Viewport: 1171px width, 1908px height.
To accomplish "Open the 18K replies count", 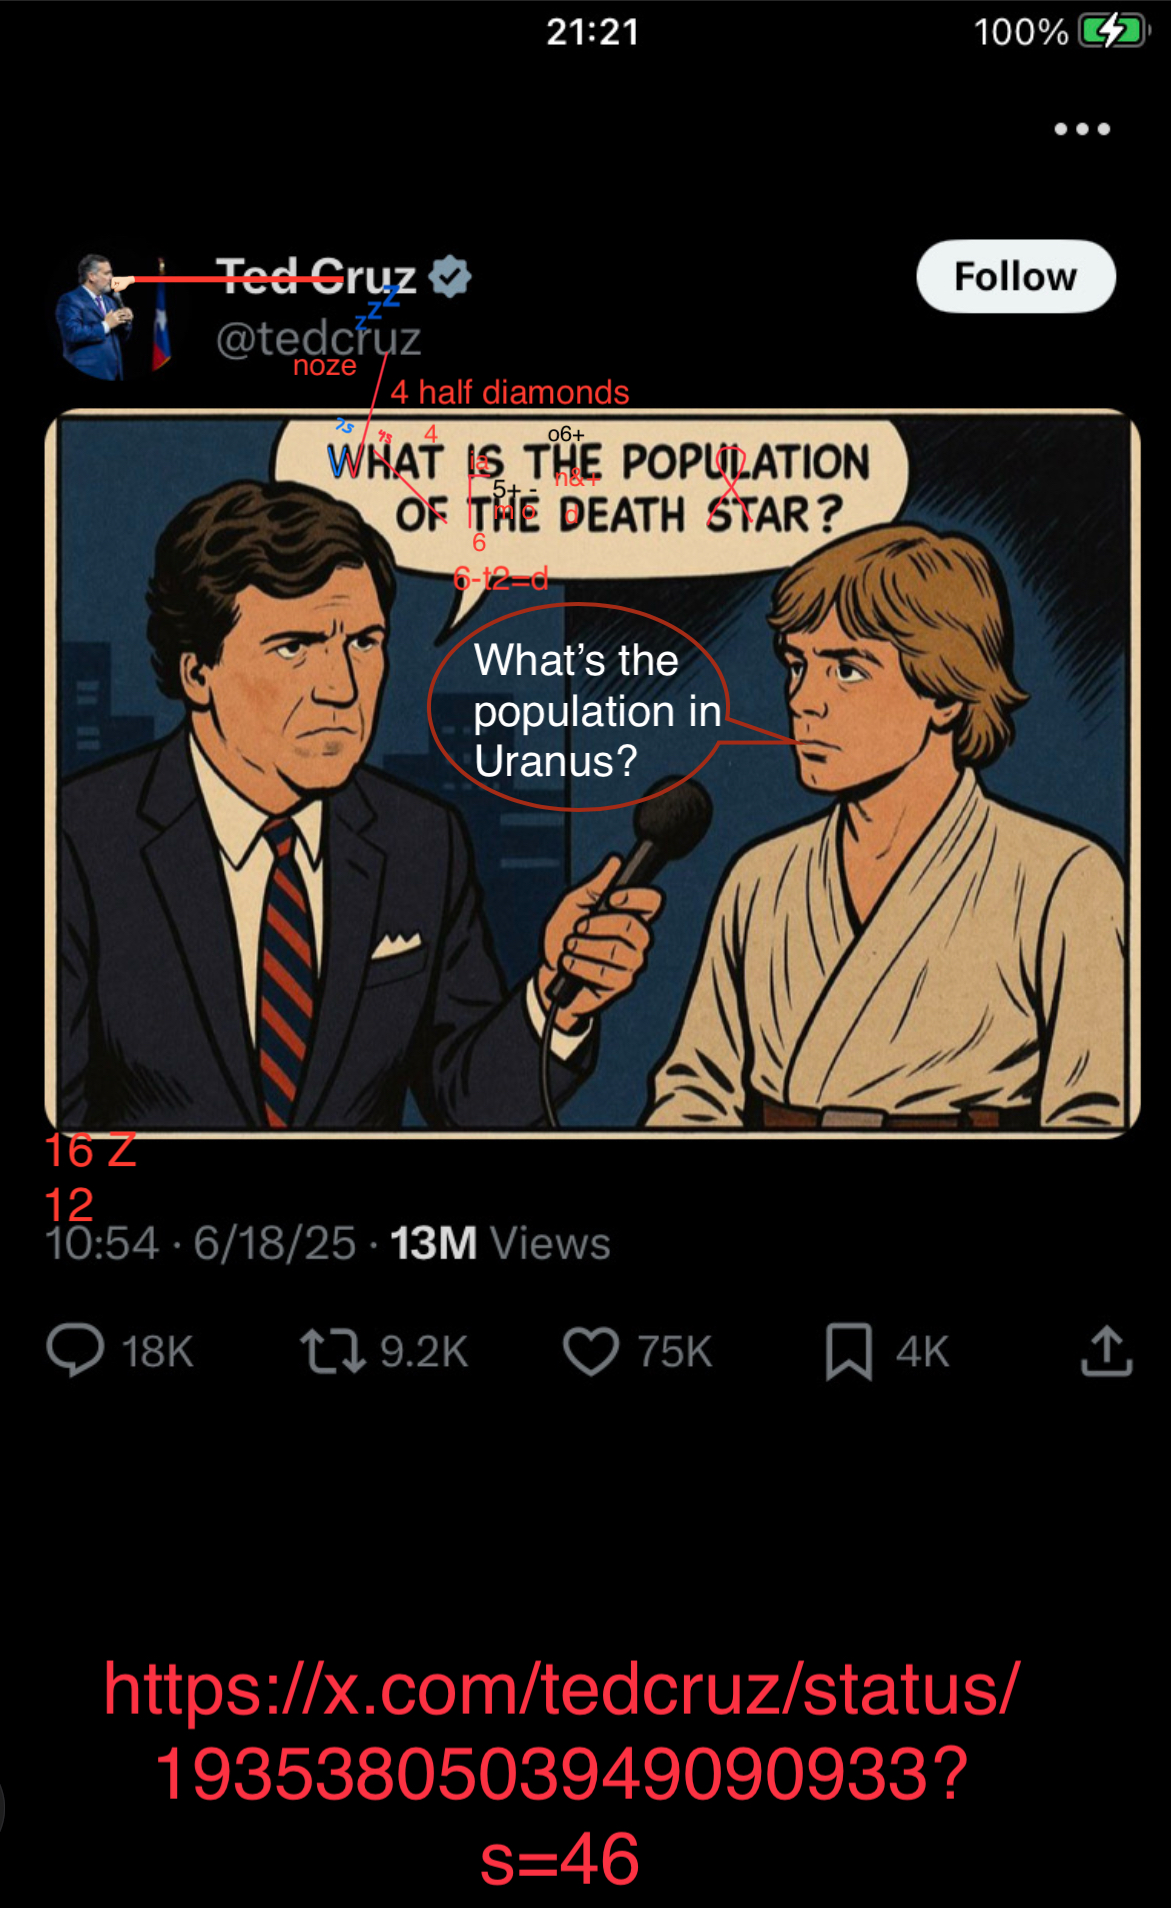I will (157, 1352).
